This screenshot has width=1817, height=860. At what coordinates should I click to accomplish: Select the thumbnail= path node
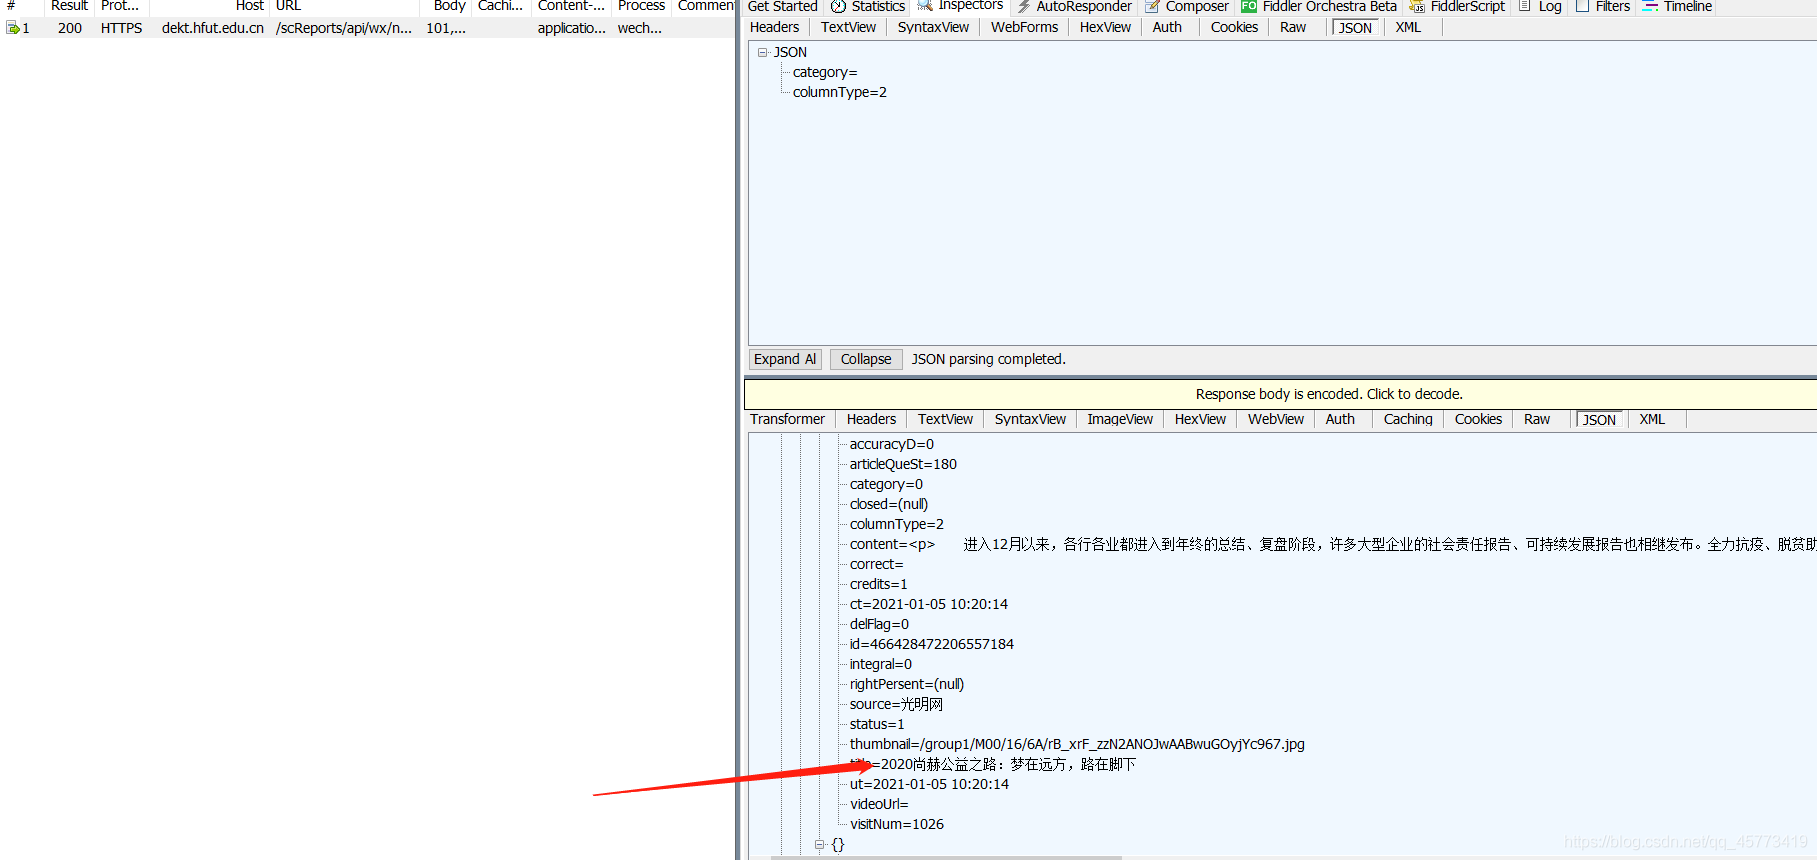[x=1077, y=744]
